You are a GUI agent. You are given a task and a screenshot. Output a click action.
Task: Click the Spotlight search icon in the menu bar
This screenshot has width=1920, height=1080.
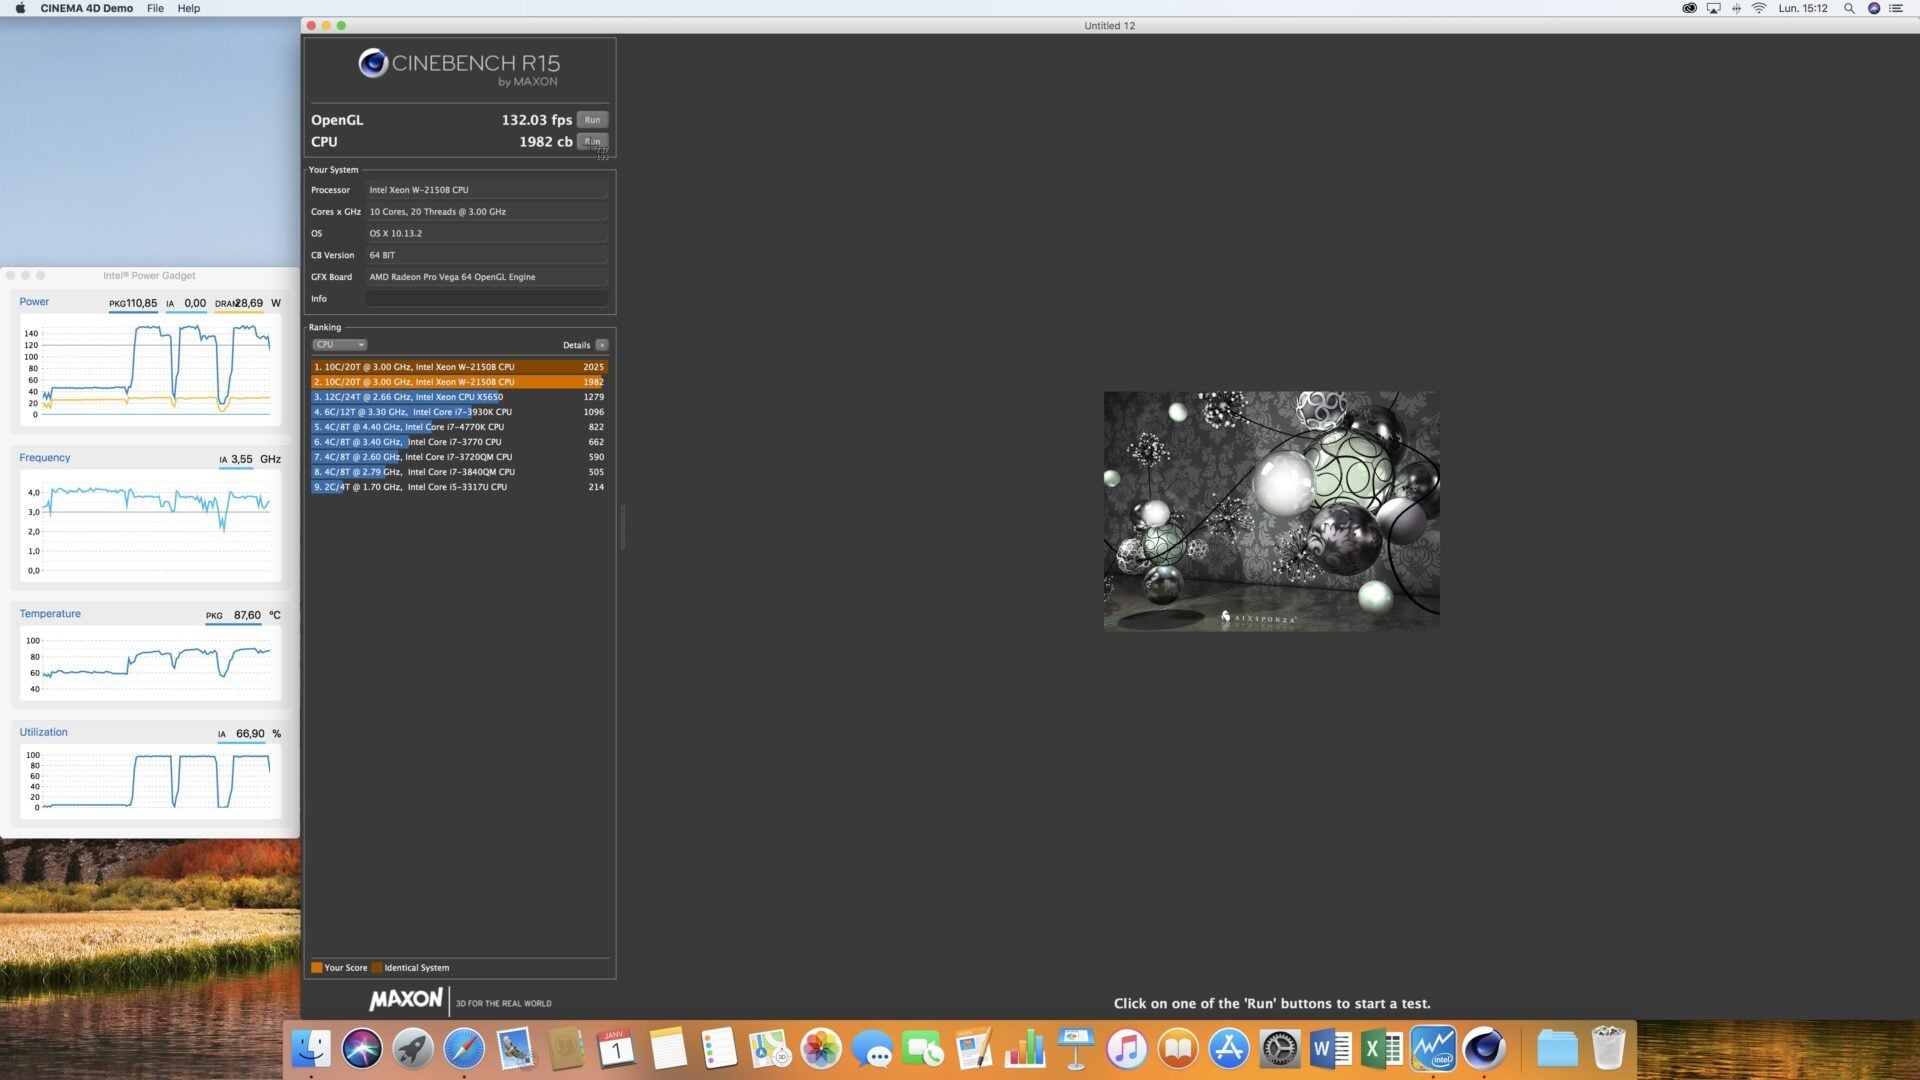coord(1849,8)
